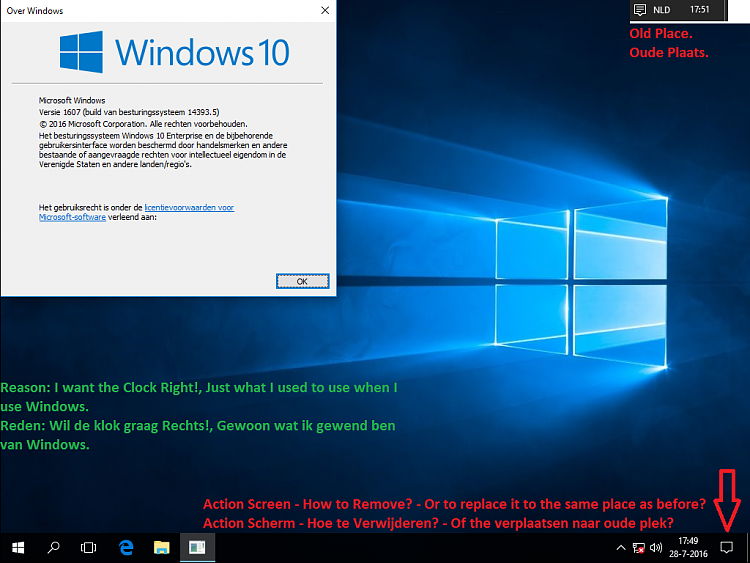The image size is (750, 563).
Task: Open the network status tray icon
Action: point(639,548)
